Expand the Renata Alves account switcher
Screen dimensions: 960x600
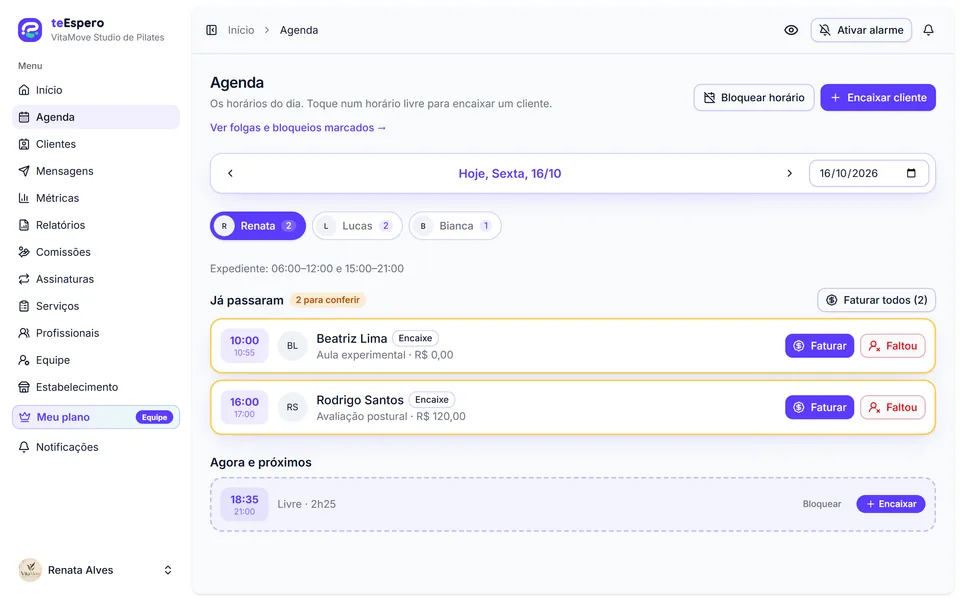click(x=96, y=570)
